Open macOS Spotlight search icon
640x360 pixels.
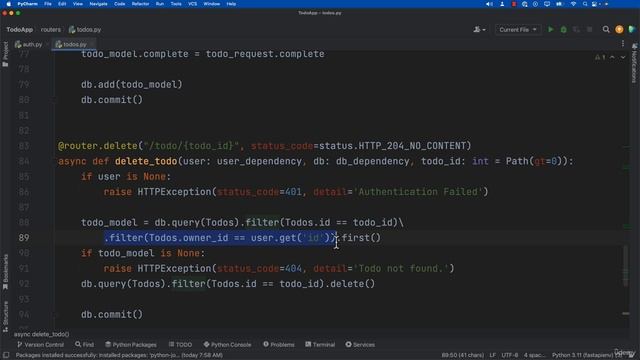[x=585, y=4]
